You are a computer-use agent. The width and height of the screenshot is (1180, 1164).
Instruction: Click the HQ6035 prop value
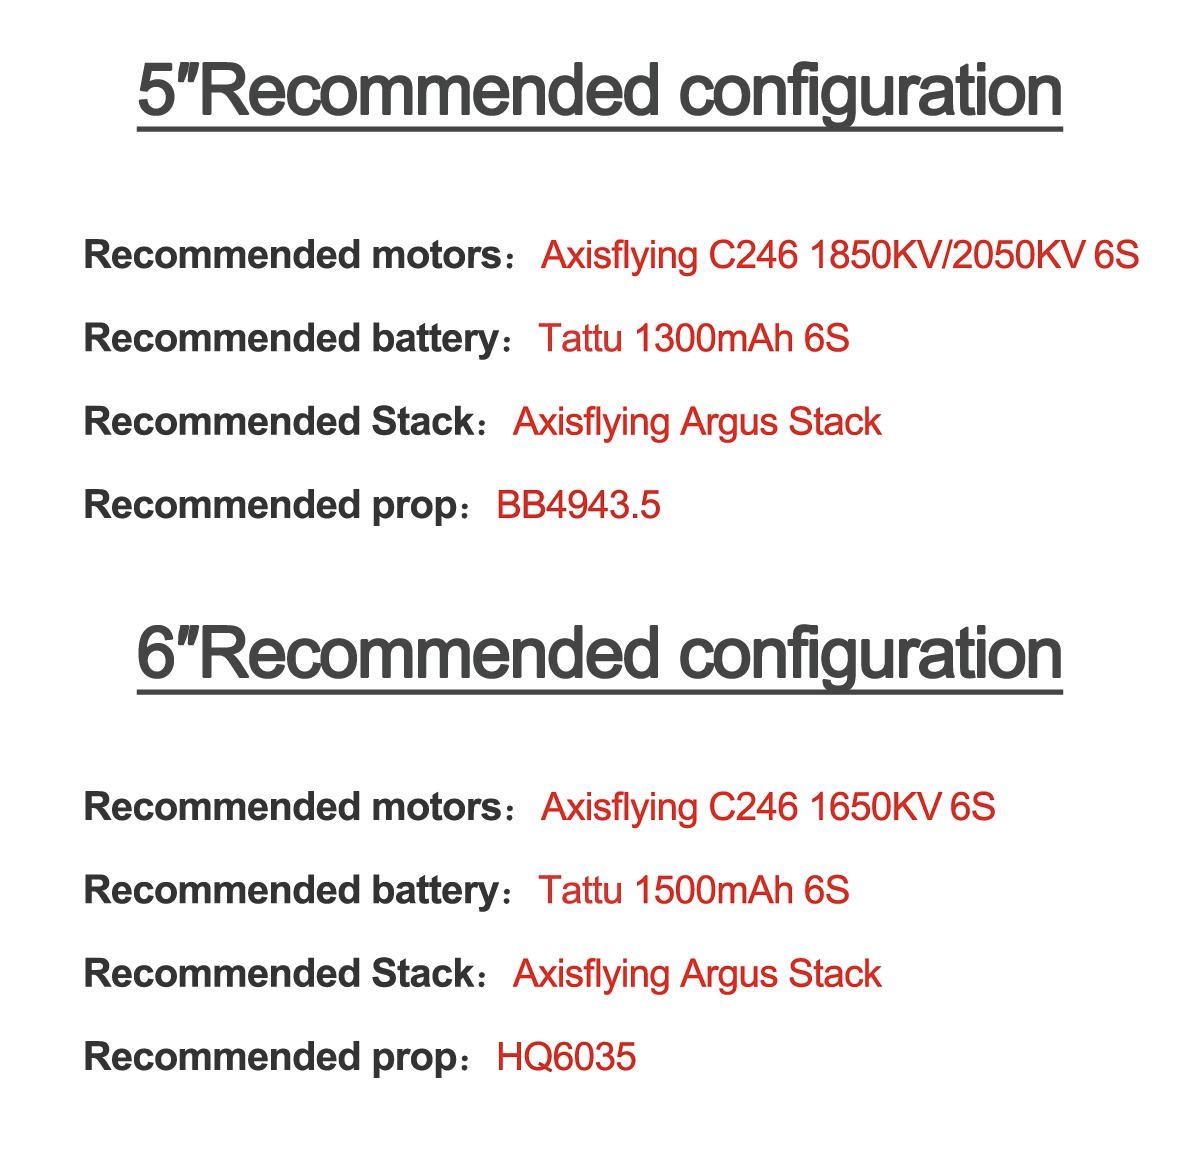pyautogui.click(x=566, y=1057)
